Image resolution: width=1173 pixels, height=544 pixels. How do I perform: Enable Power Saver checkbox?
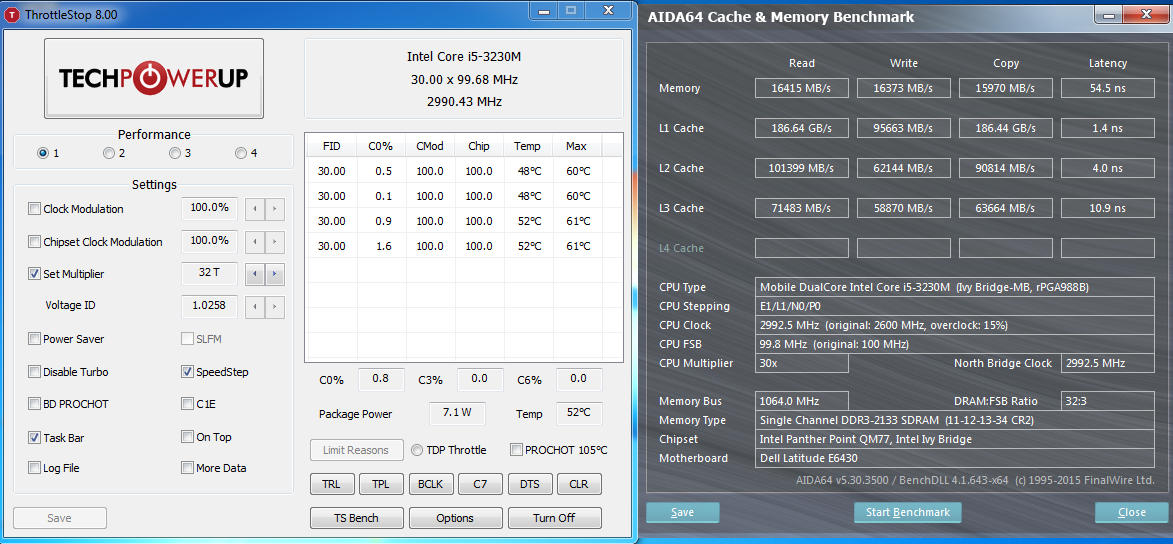point(34,339)
